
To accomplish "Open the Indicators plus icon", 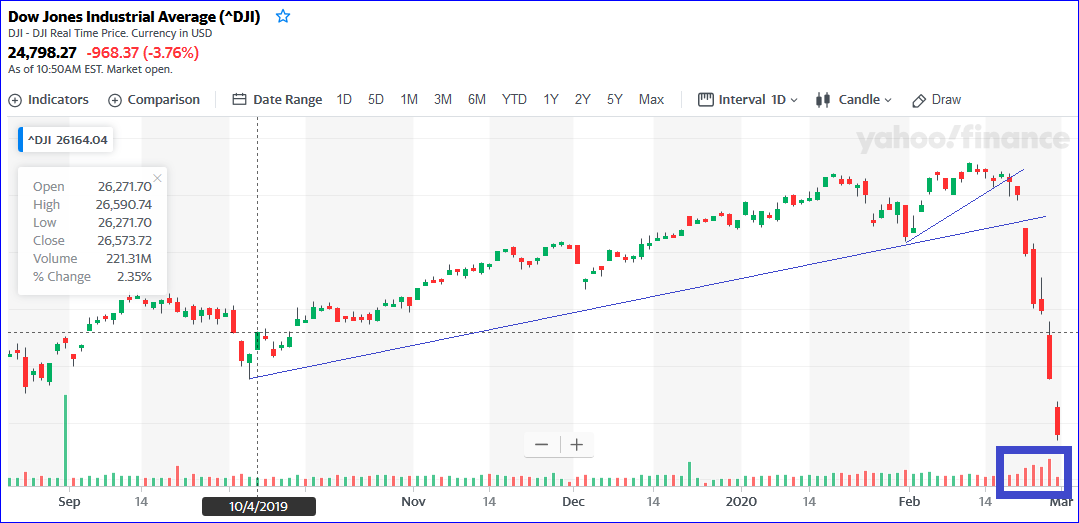I will pos(15,100).
